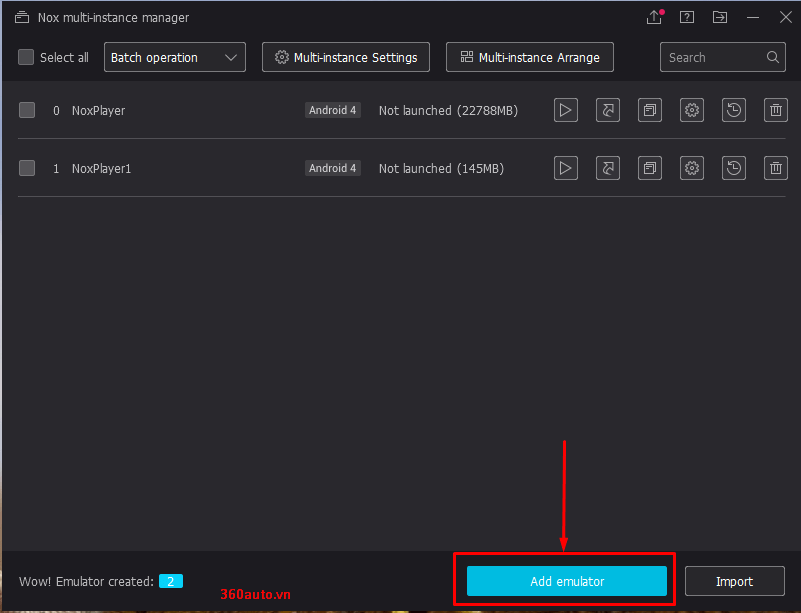Image resolution: width=801 pixels, height=613 pixels.
Task: Open backup and restore for NoxPlayer1 instance
Action: click(x=734, y=168)
